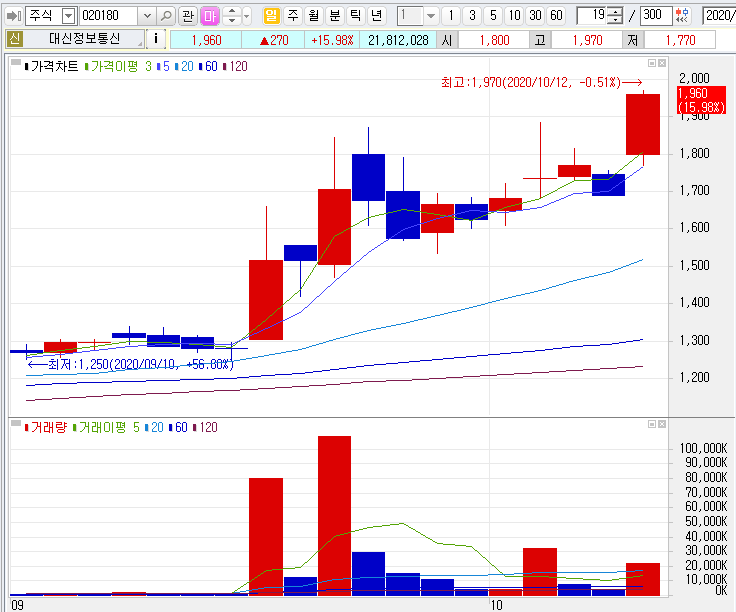Screen dimensions: 736x612
Task: Click the price change ▲270 cell
Action: (x=273, y=40)
